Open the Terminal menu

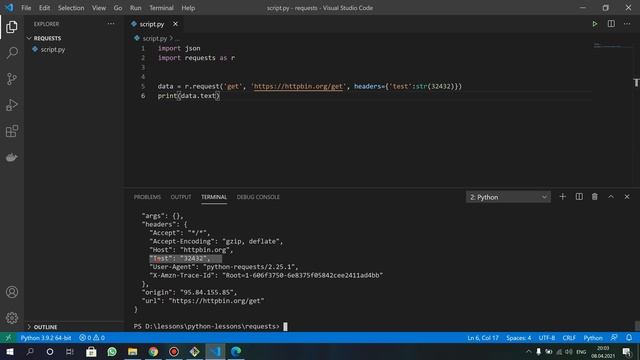(x=161, y=8)
